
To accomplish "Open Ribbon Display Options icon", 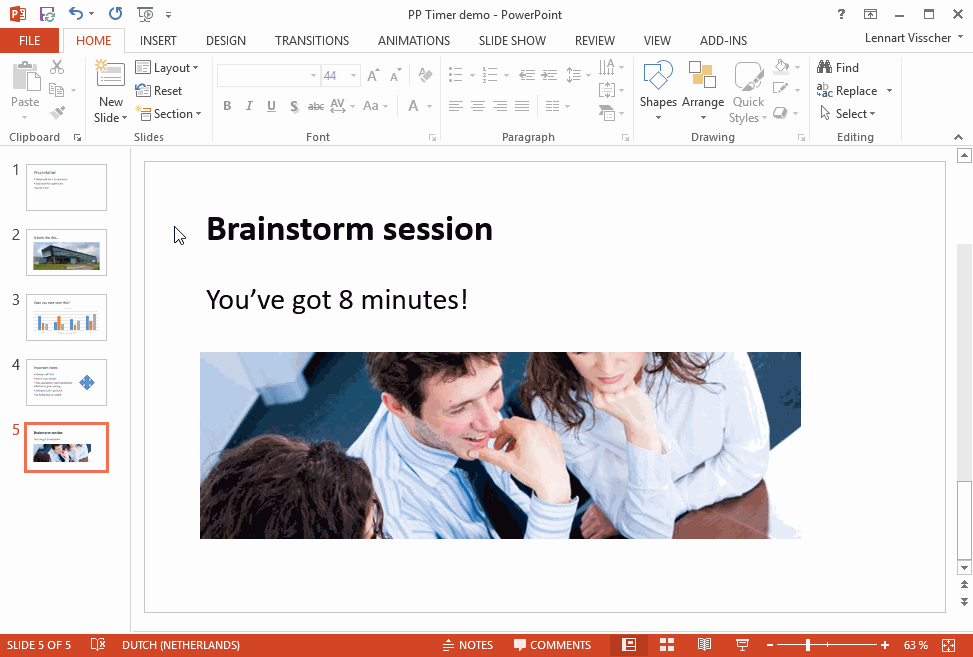I will (x=870, y=14).
